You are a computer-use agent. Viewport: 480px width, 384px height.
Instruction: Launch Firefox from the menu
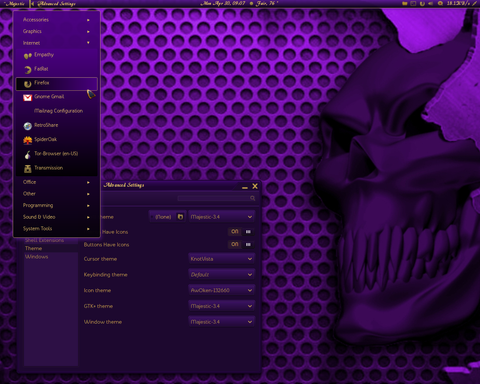click(x=57, y=83)
